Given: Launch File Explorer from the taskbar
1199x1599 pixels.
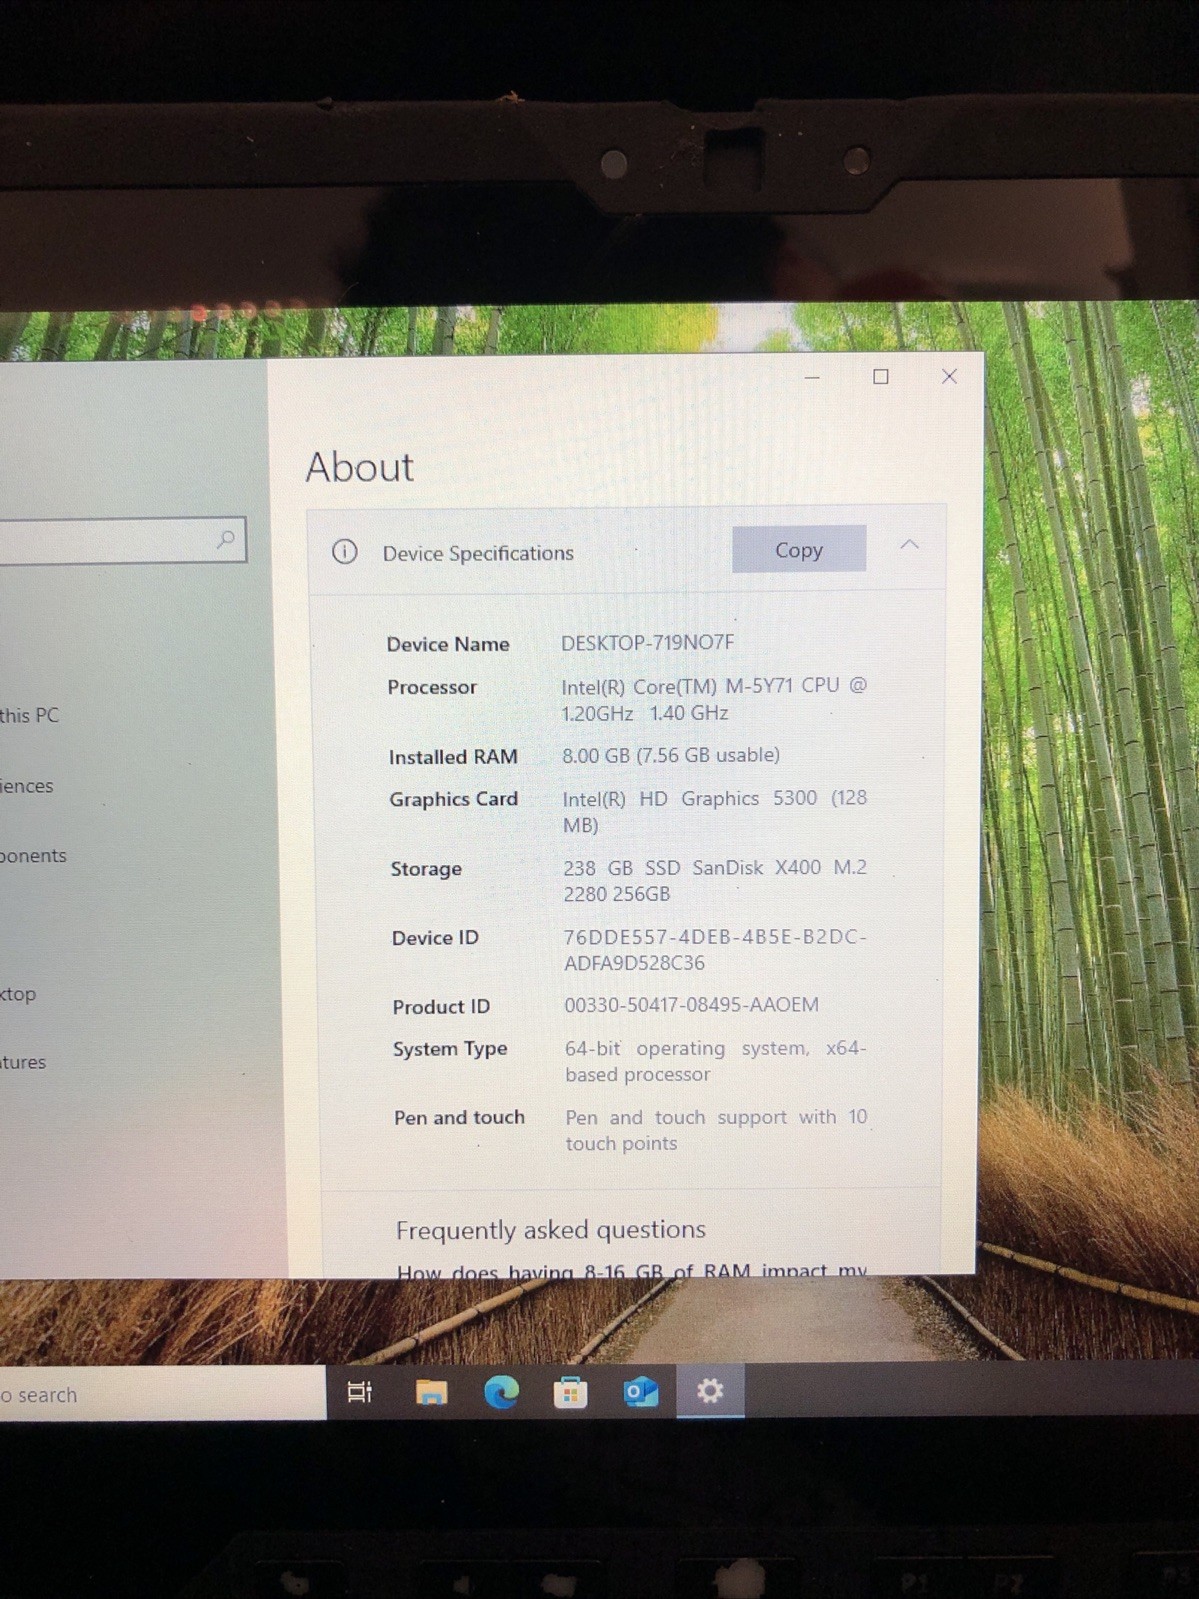Looking at the screenshot, I should point(431,1391).
